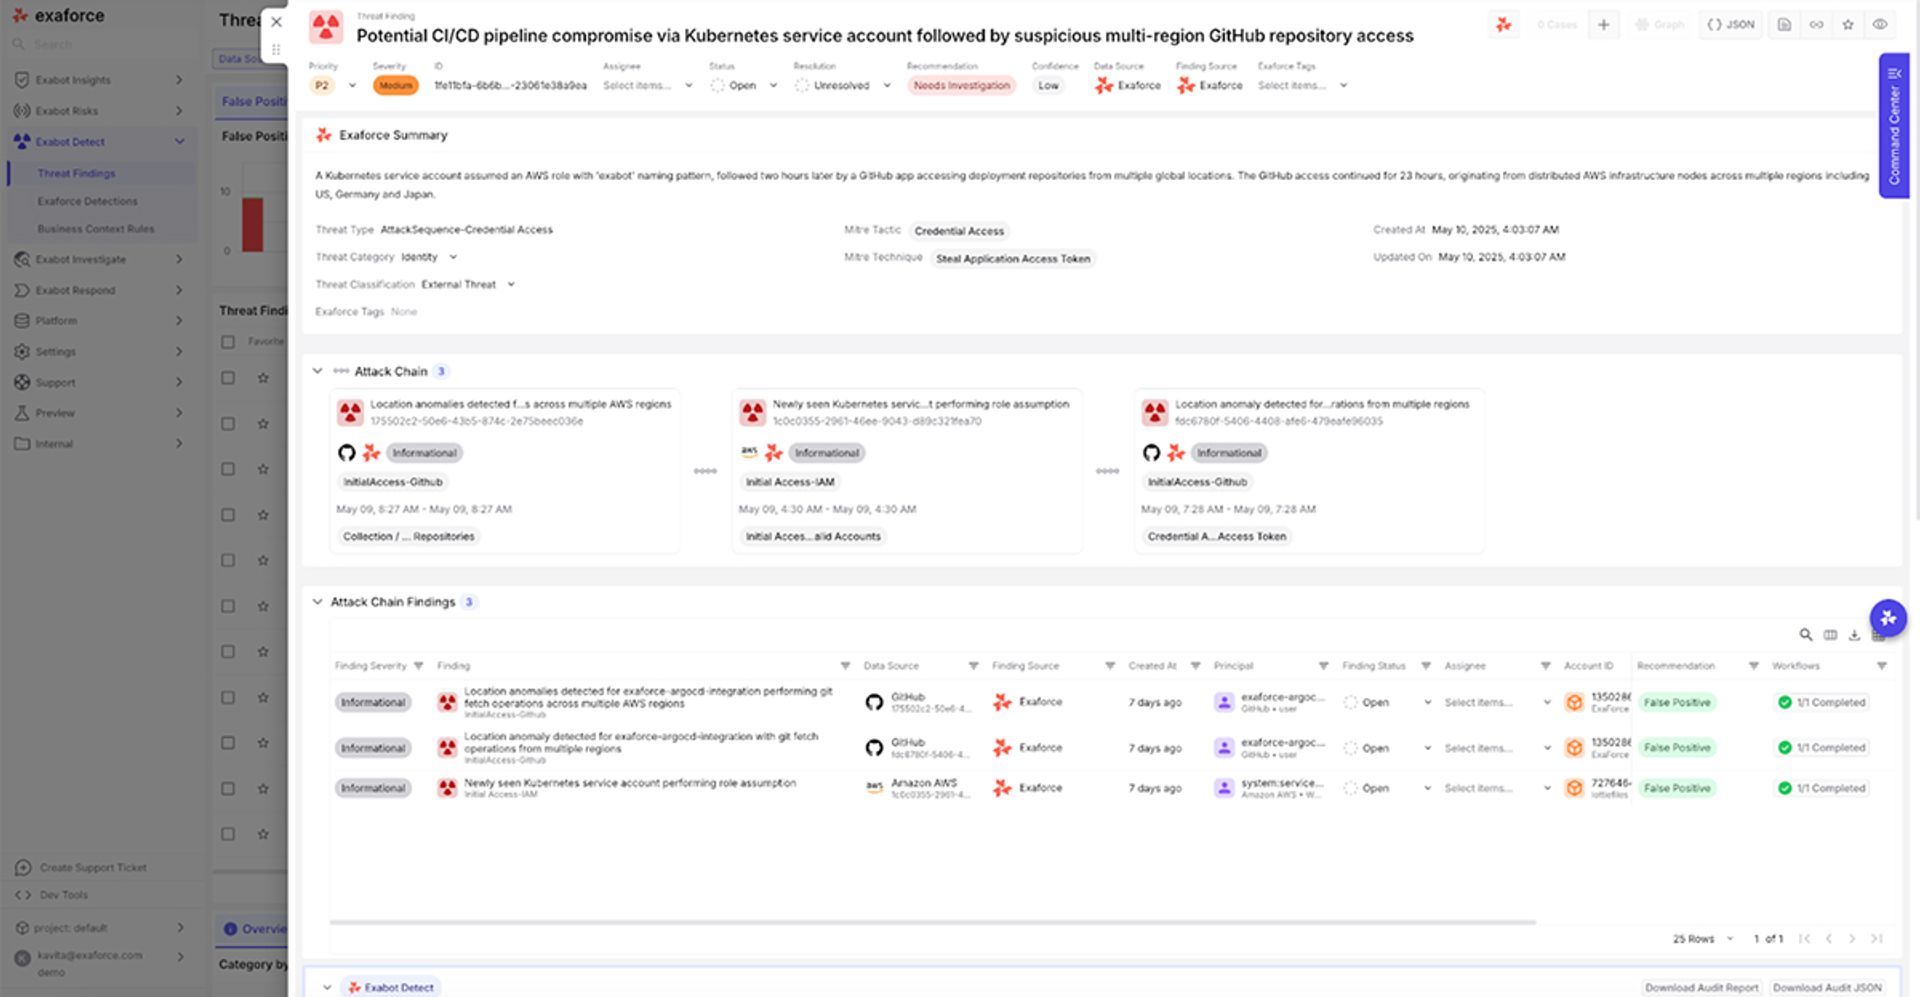
Task: Filter the Finding Severity column
Action: (419, 666)
